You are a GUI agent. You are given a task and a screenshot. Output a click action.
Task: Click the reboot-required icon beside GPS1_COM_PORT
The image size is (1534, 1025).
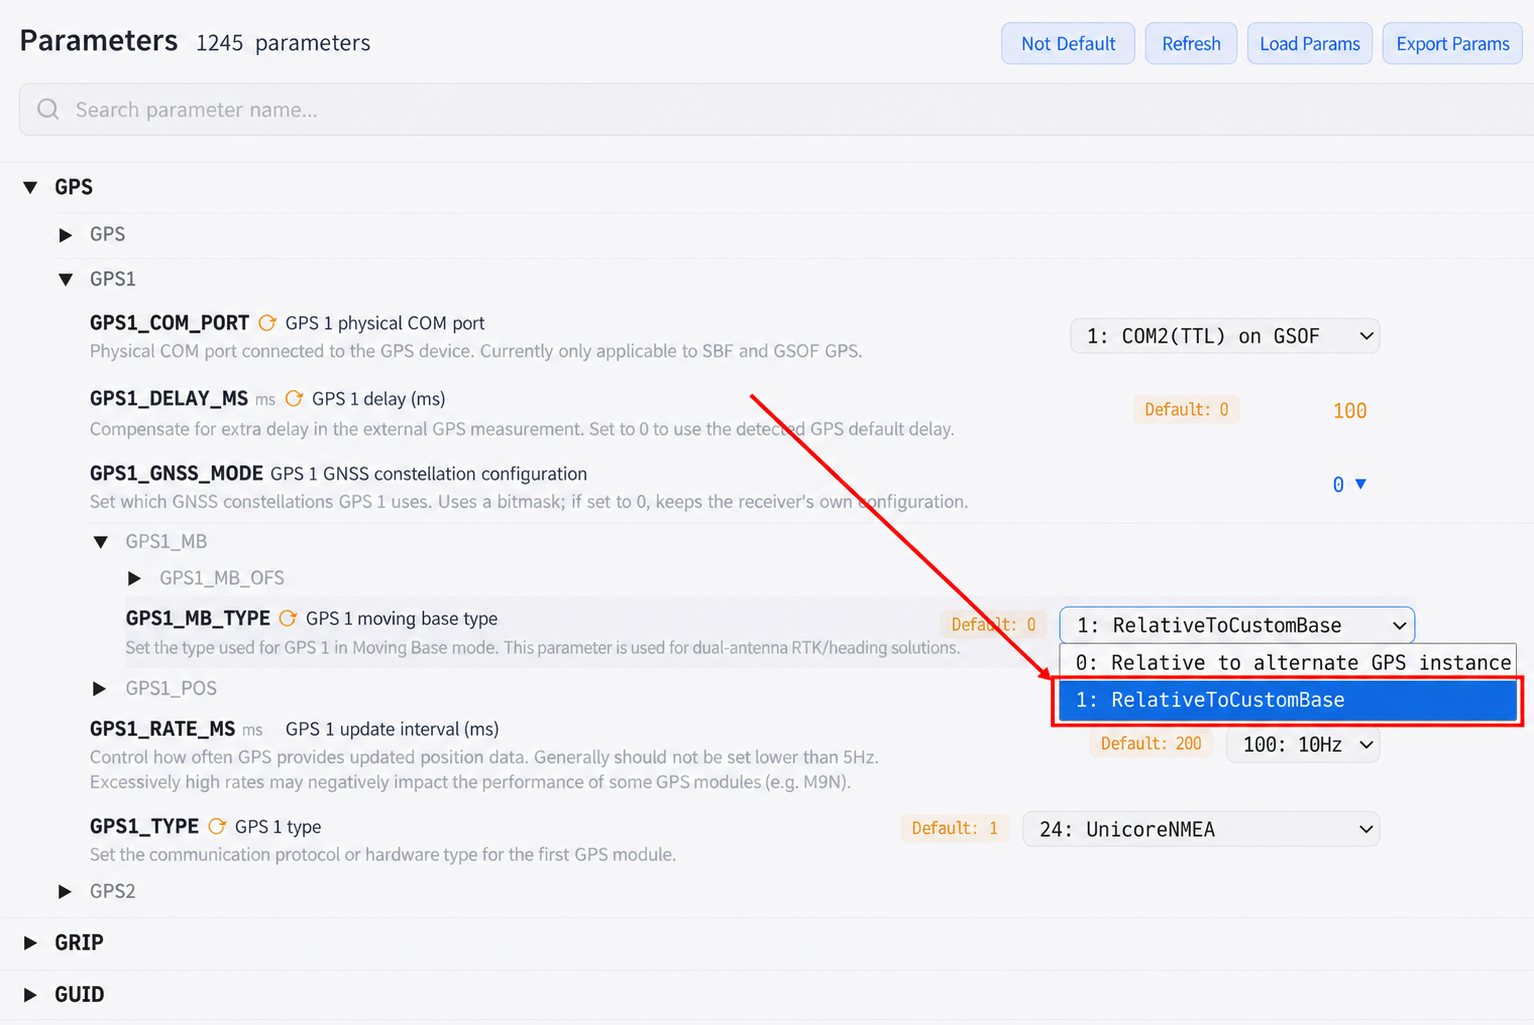click(267, 323)
